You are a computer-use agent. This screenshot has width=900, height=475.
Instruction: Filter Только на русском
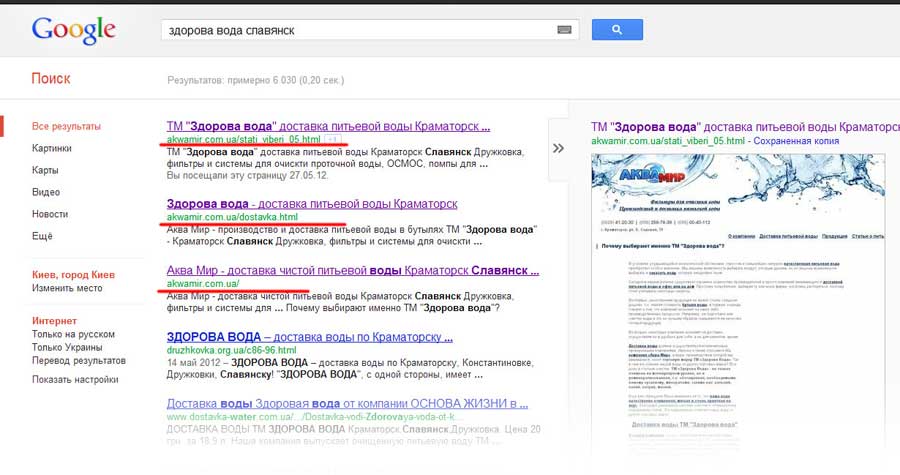coord(73,334)
